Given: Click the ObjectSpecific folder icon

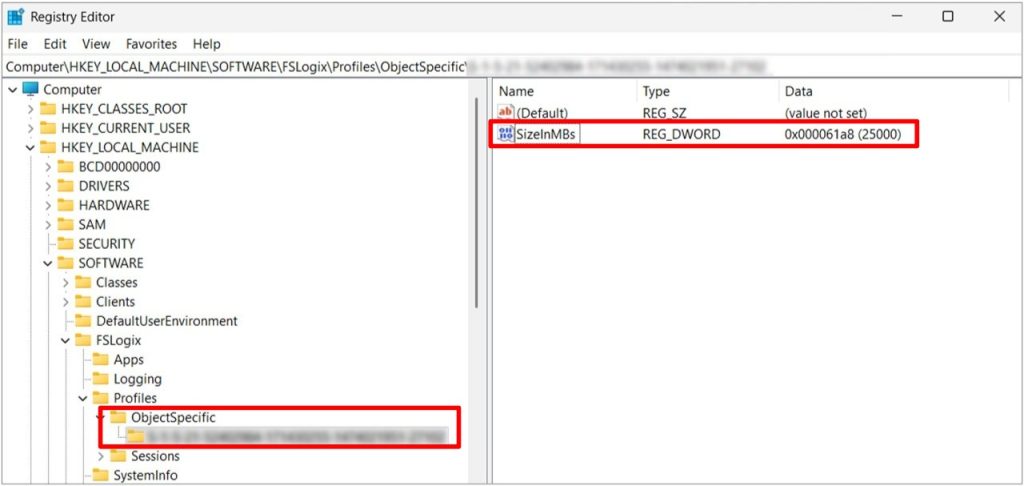Looking at the screenshot, I should click(x=118, y=417).
